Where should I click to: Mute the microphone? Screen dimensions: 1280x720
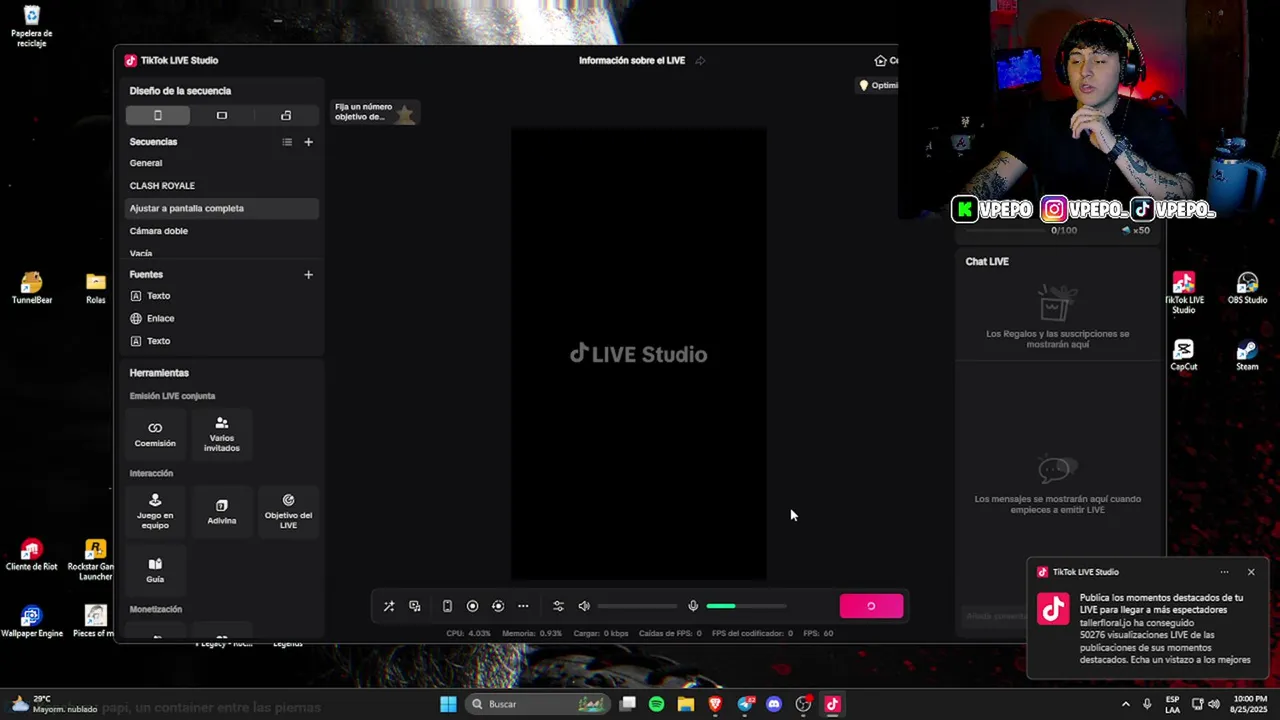click(x=693, y=606)
